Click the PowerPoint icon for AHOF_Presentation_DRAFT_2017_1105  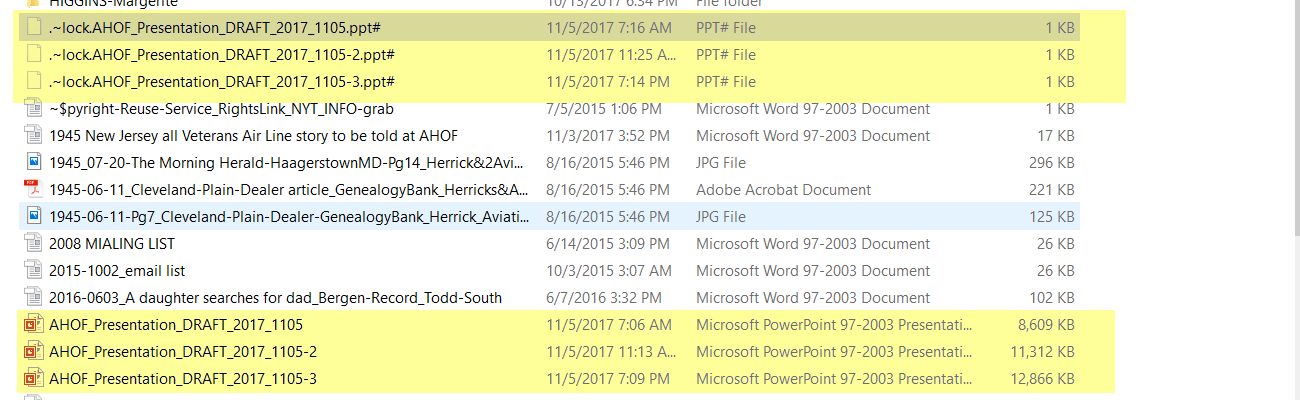point(33,324)
